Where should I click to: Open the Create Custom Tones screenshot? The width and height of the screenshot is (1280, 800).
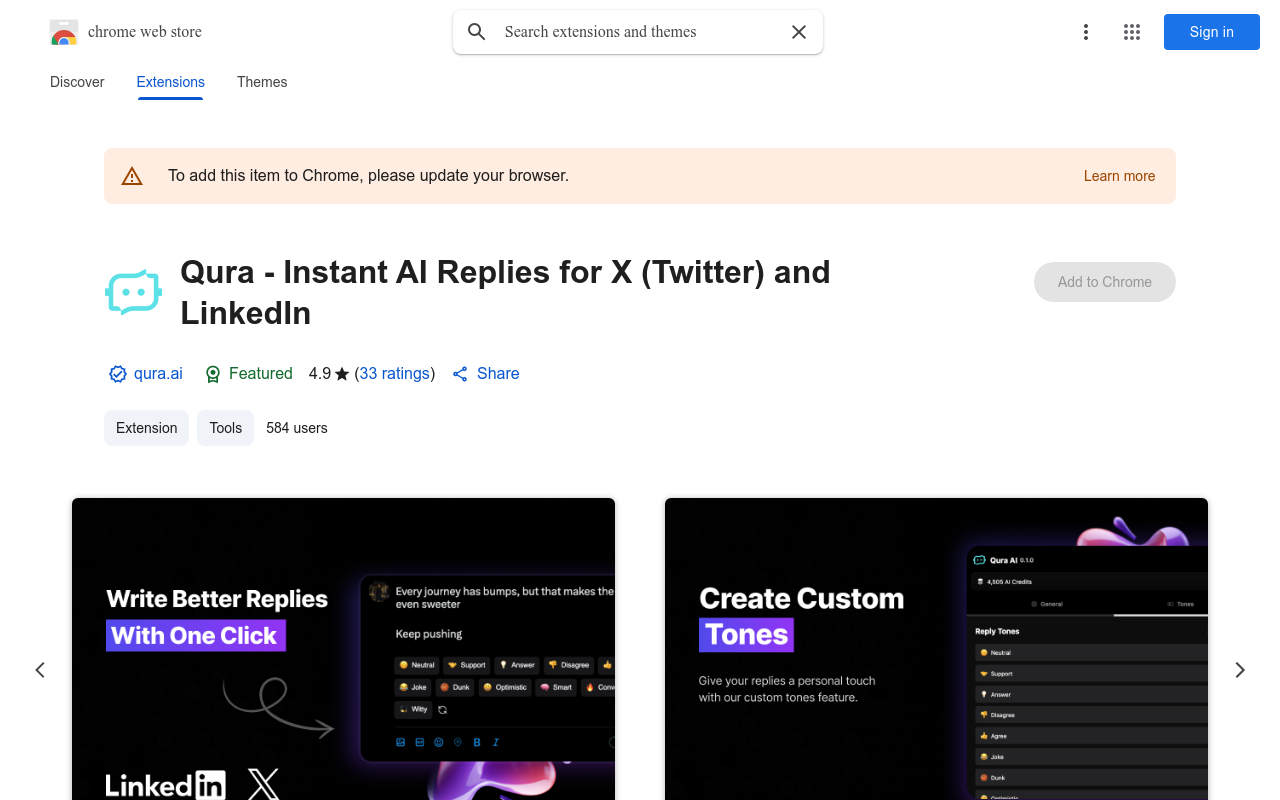[936, 649]
